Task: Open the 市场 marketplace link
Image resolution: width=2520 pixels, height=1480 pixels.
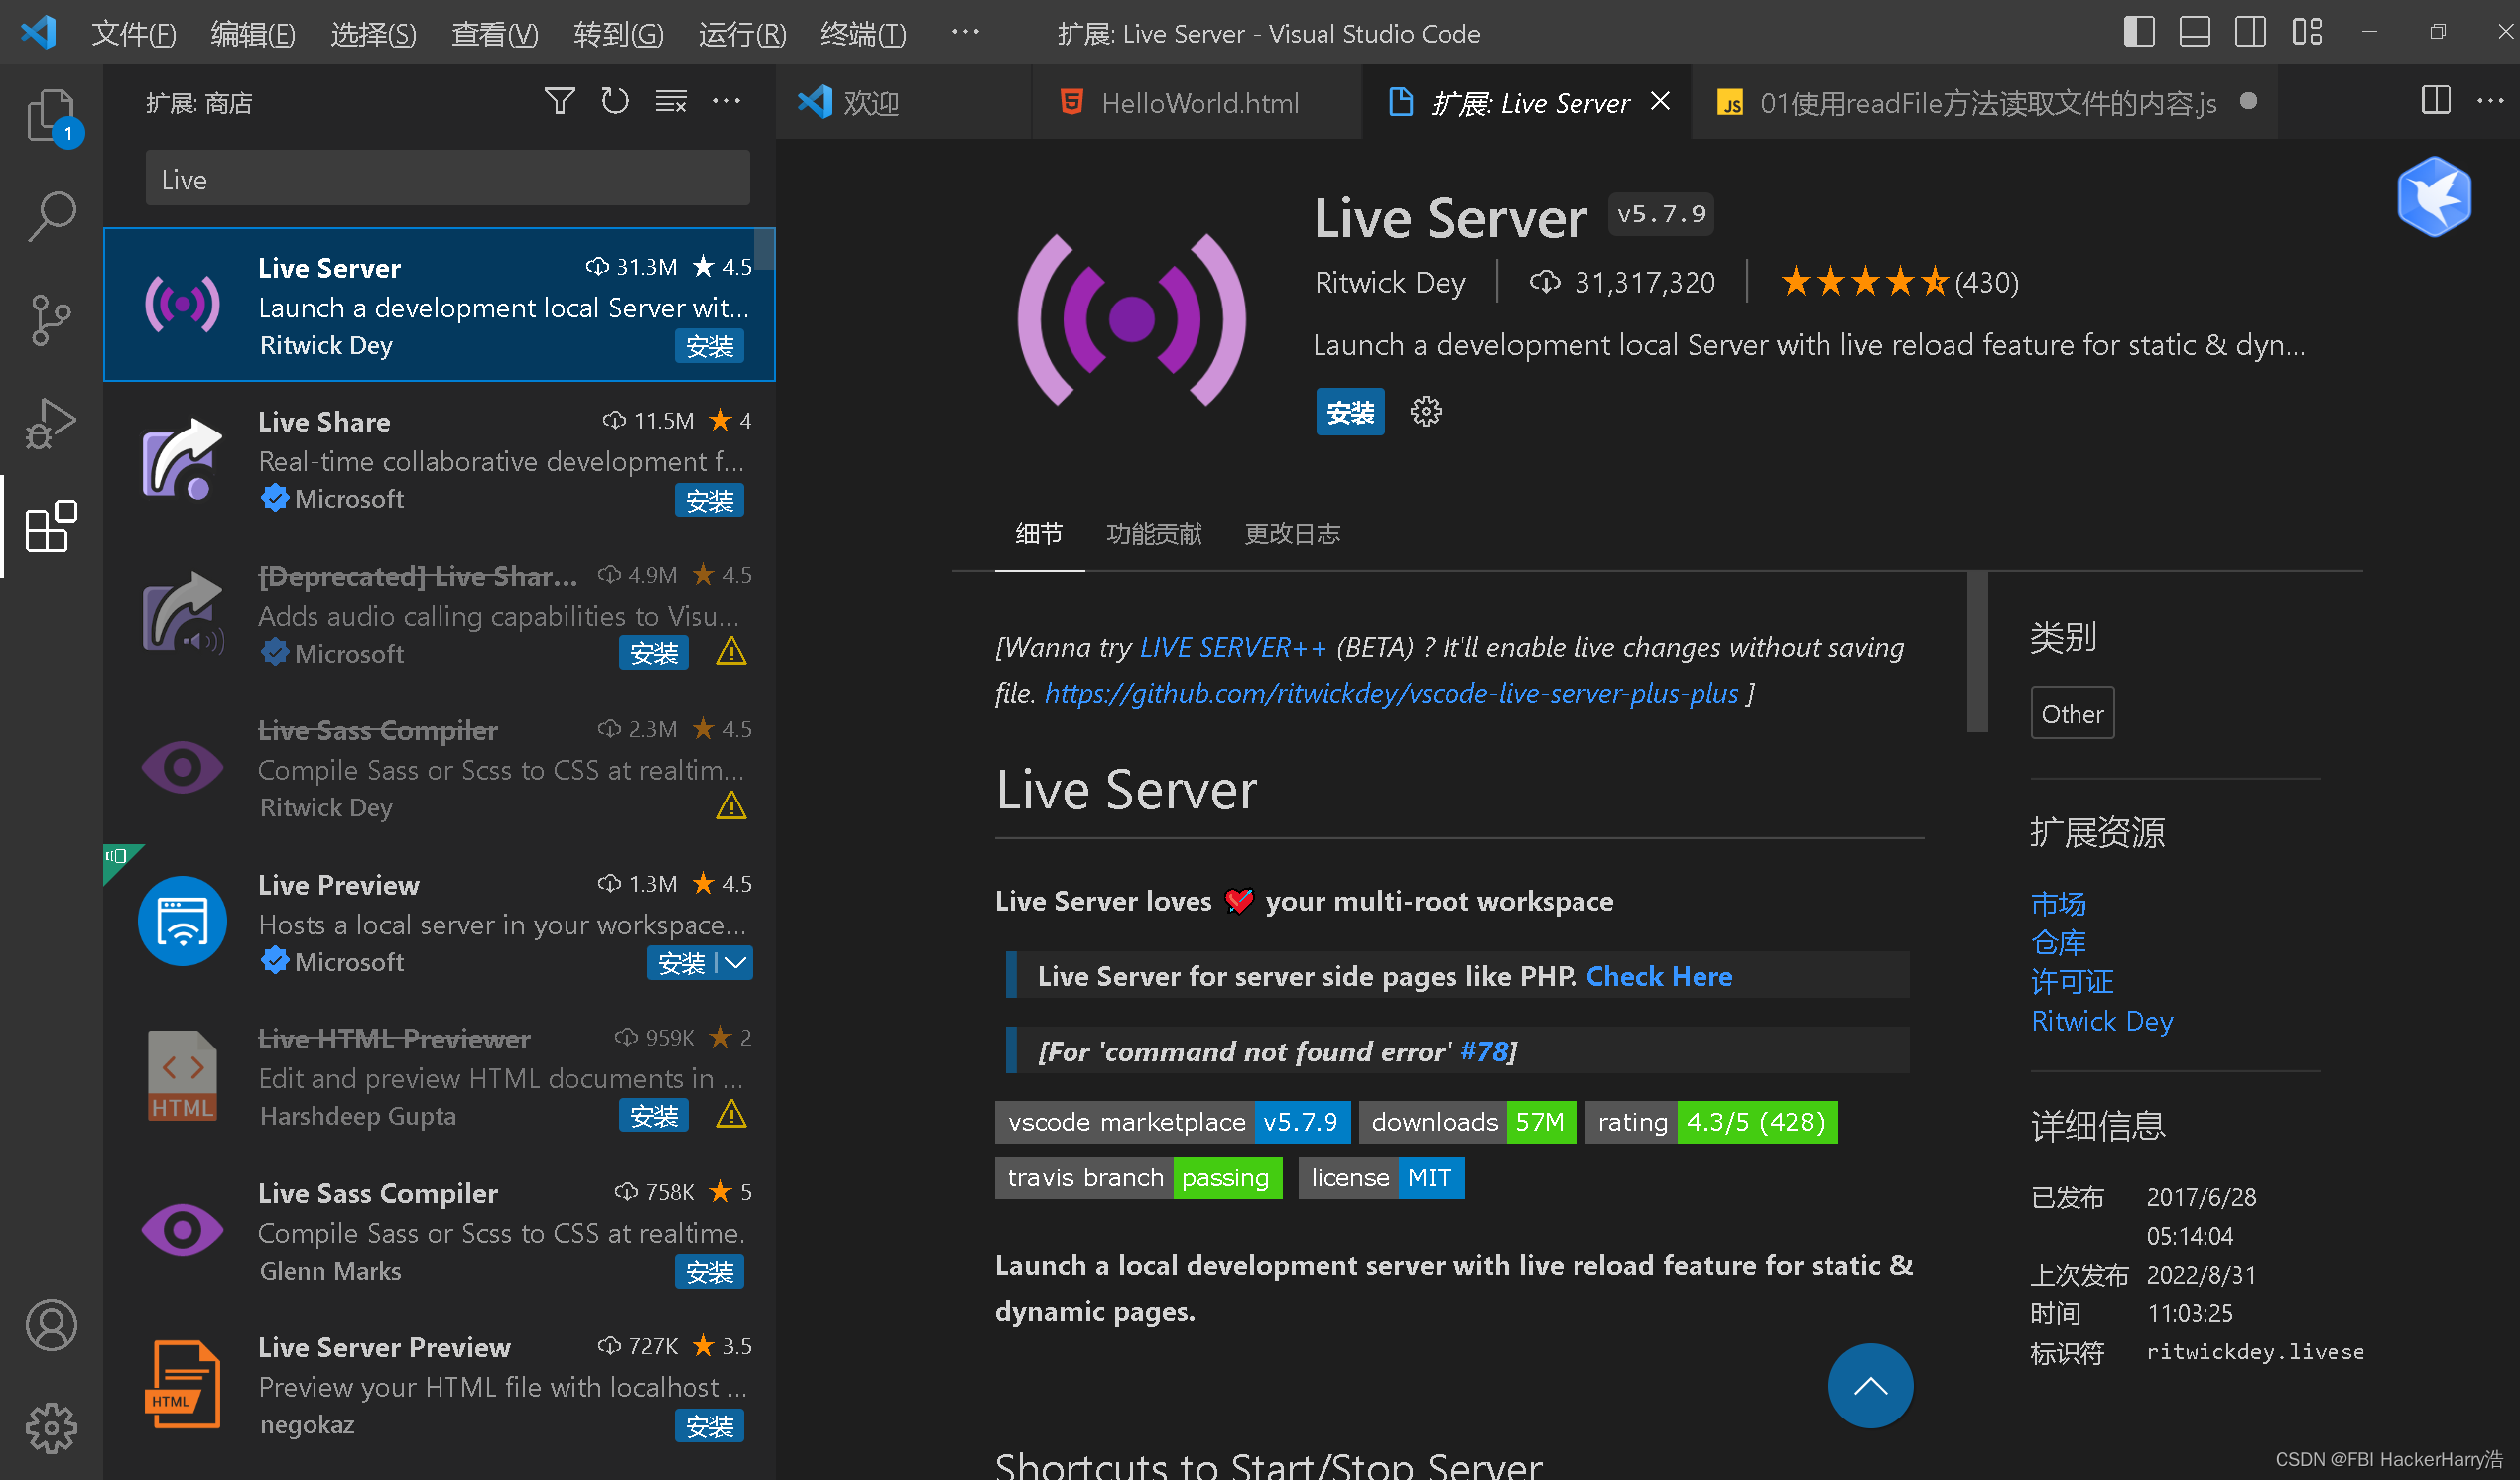Action: pyautogui.click(x=2058, y=903)
